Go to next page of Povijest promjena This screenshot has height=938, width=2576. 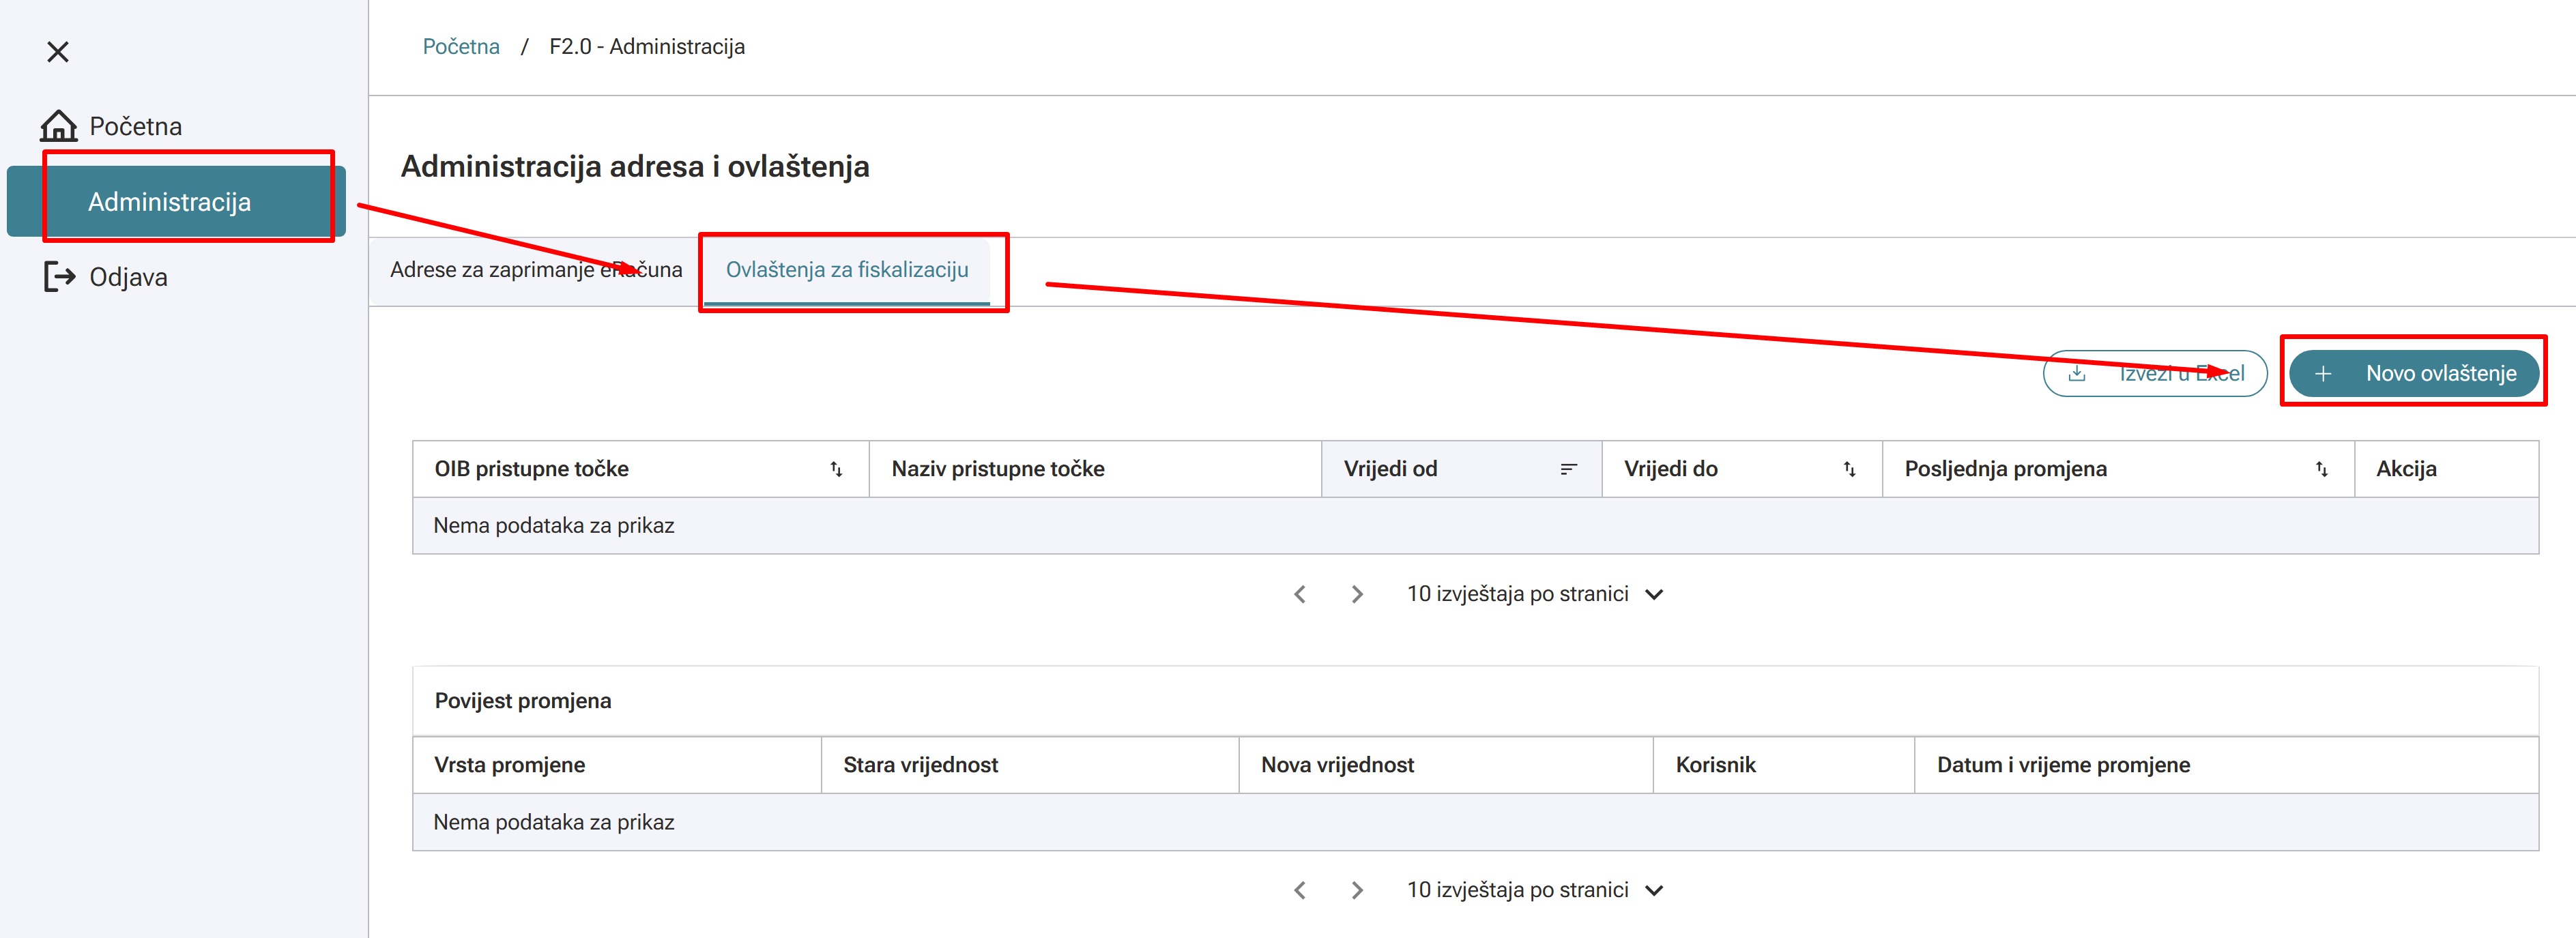(x=1356, y=890)
